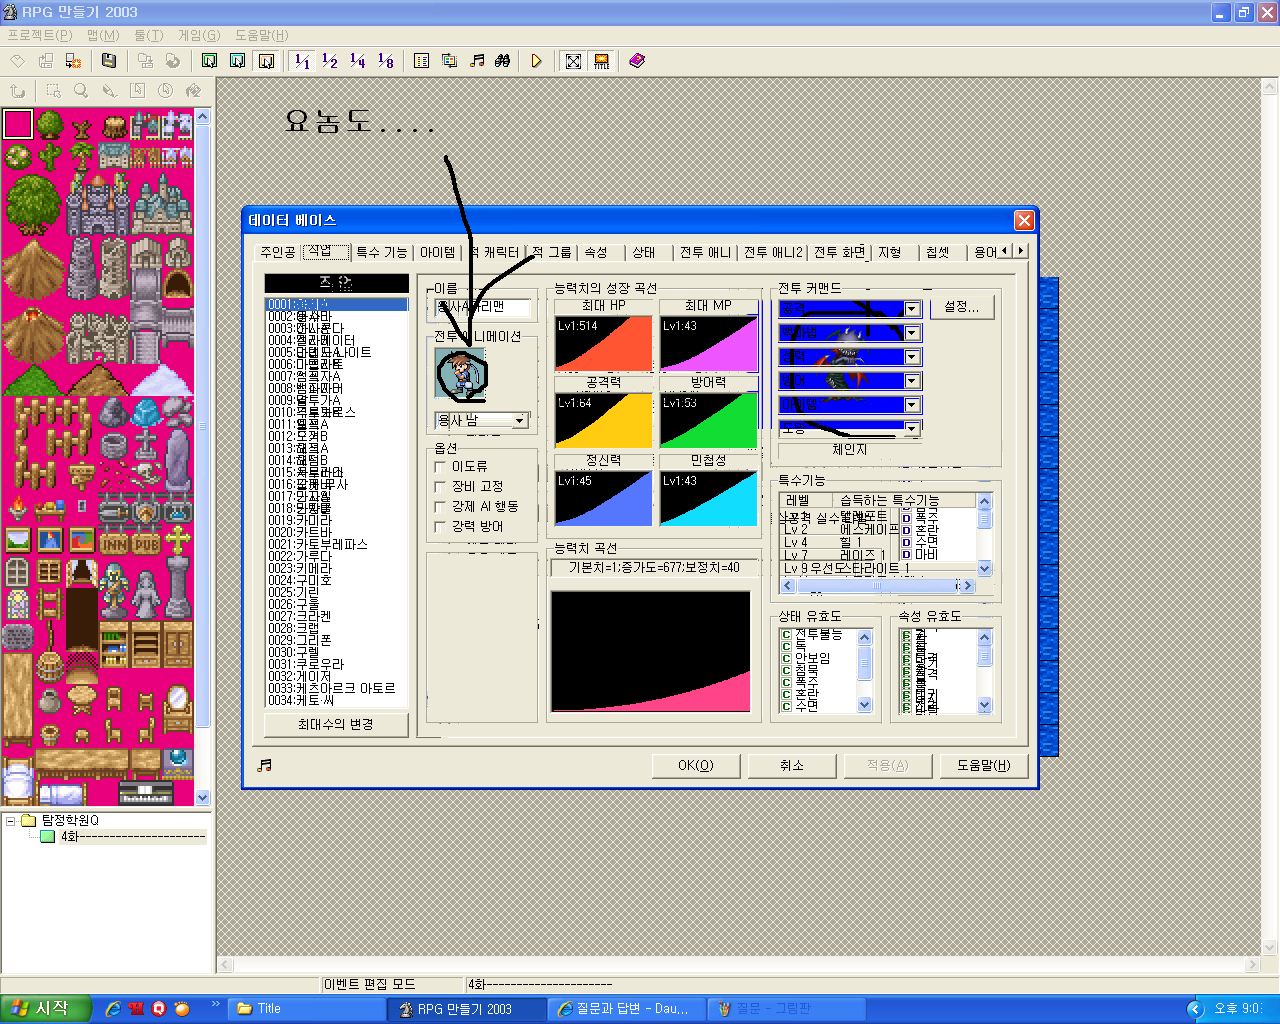Open the fifth battle command dropdown
This screenshot has height=1024, width=1280.
pyautogui.click(x=912, y=405)
